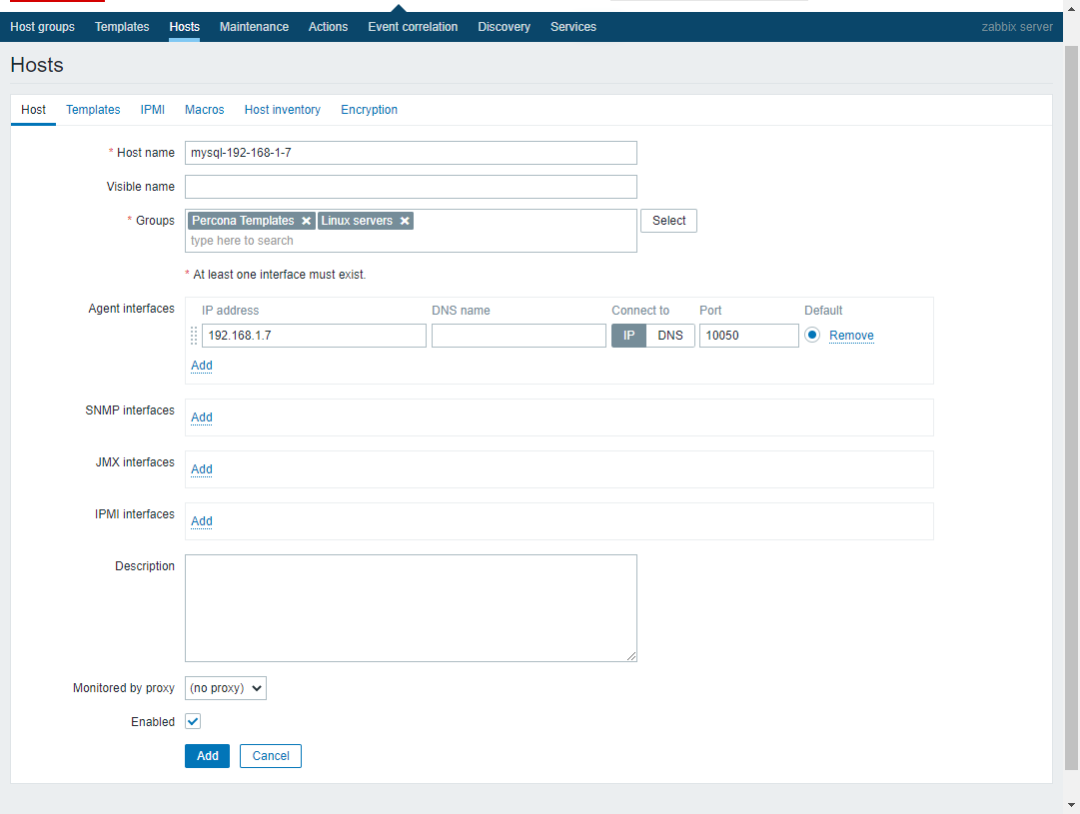Remove Percona Templates group tag
Image resolution: width=1080 pixels, height=814 pixels.
(x=306, y=221)
